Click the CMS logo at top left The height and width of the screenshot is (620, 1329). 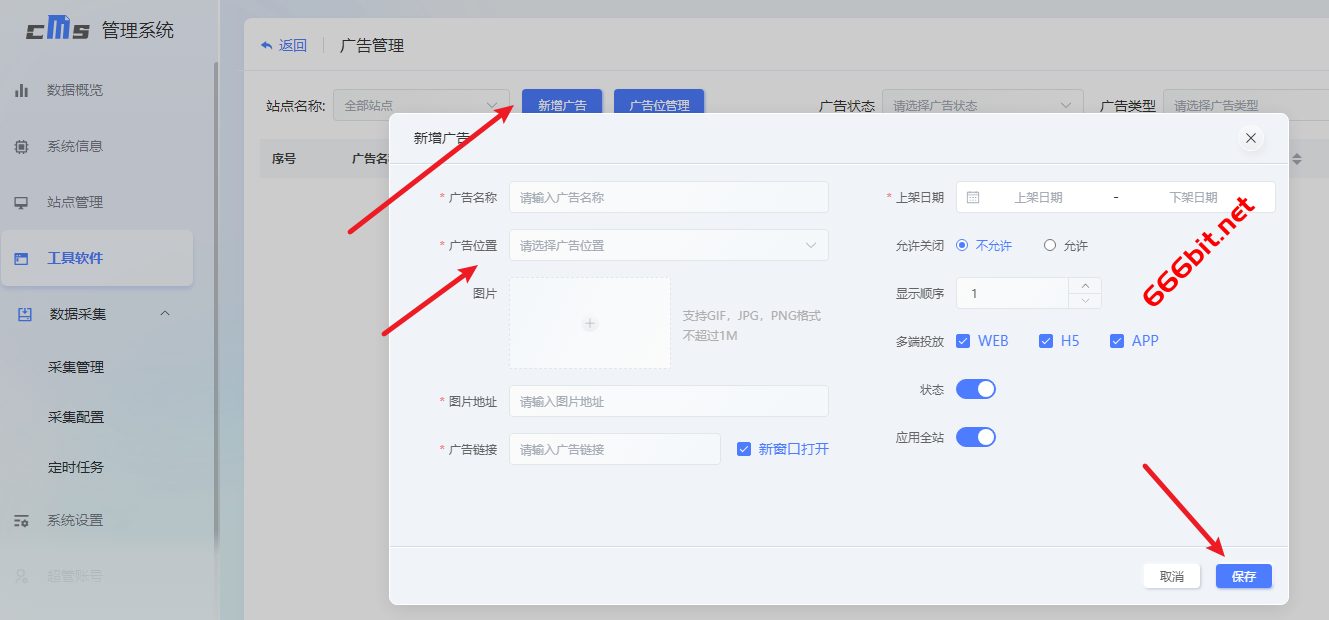(60, 28)
